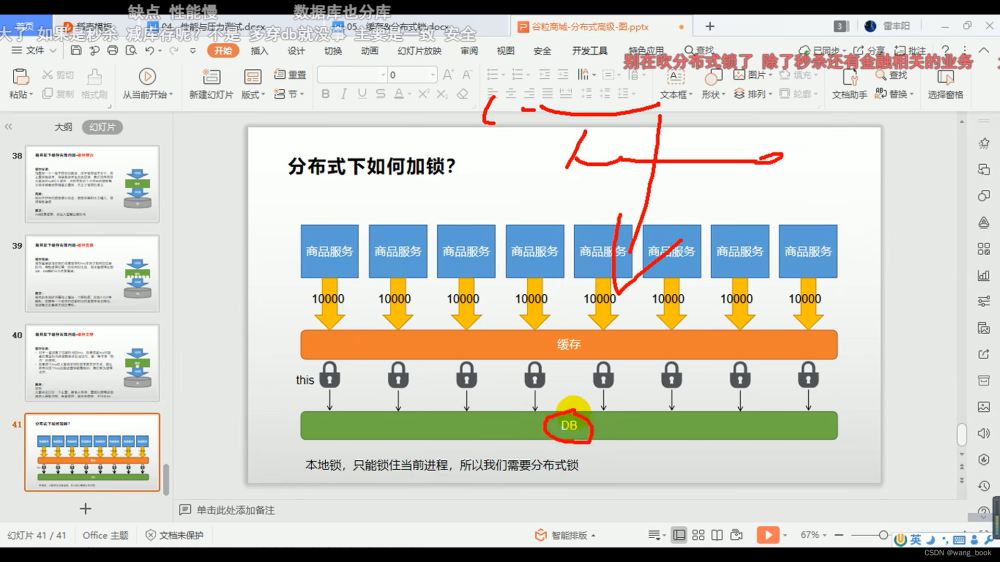This screenshot has width=1000, height=562.
Task: Open the 67% zoom level dropdown
Action: click(814, 535)
